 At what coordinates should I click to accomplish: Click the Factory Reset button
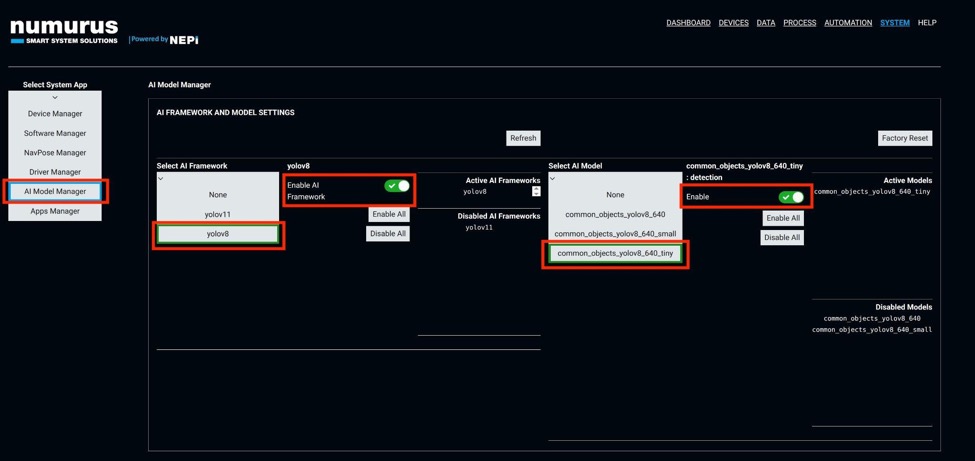(x=904, y=138)
